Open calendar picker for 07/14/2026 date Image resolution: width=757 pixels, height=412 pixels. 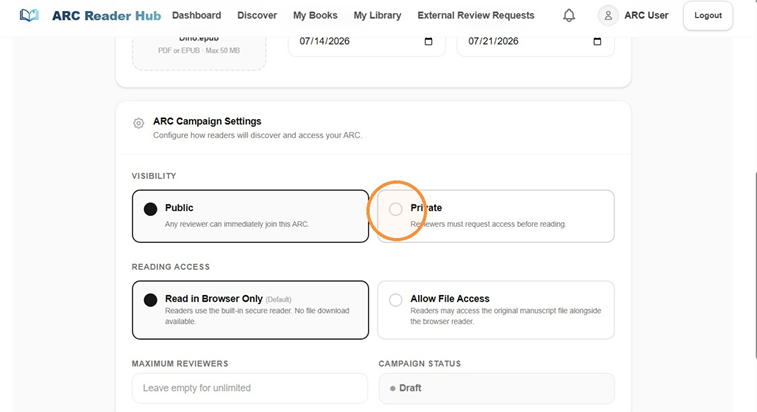428,41
